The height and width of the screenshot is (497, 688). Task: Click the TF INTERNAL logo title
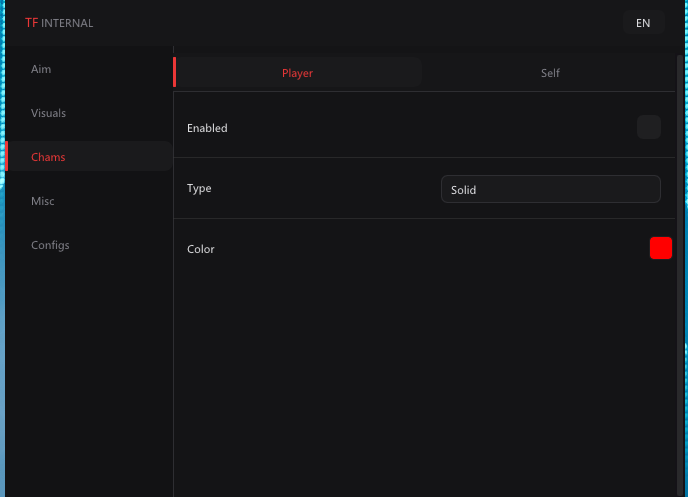(59, 23)
